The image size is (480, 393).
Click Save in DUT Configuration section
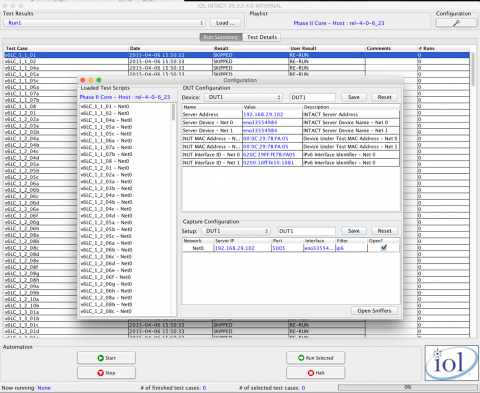[354, 97]
